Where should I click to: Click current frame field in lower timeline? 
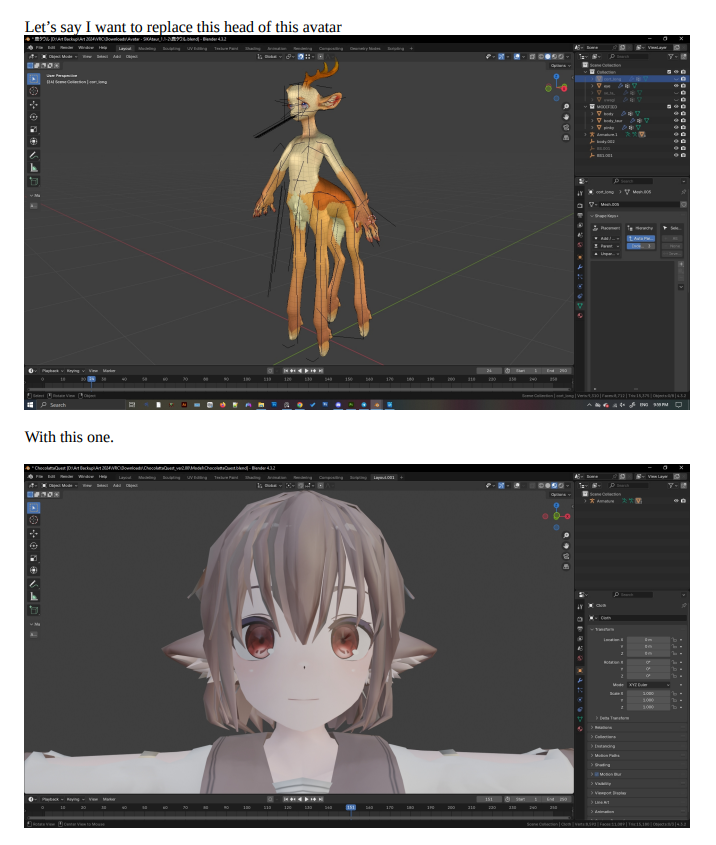[x=489, y=799]
